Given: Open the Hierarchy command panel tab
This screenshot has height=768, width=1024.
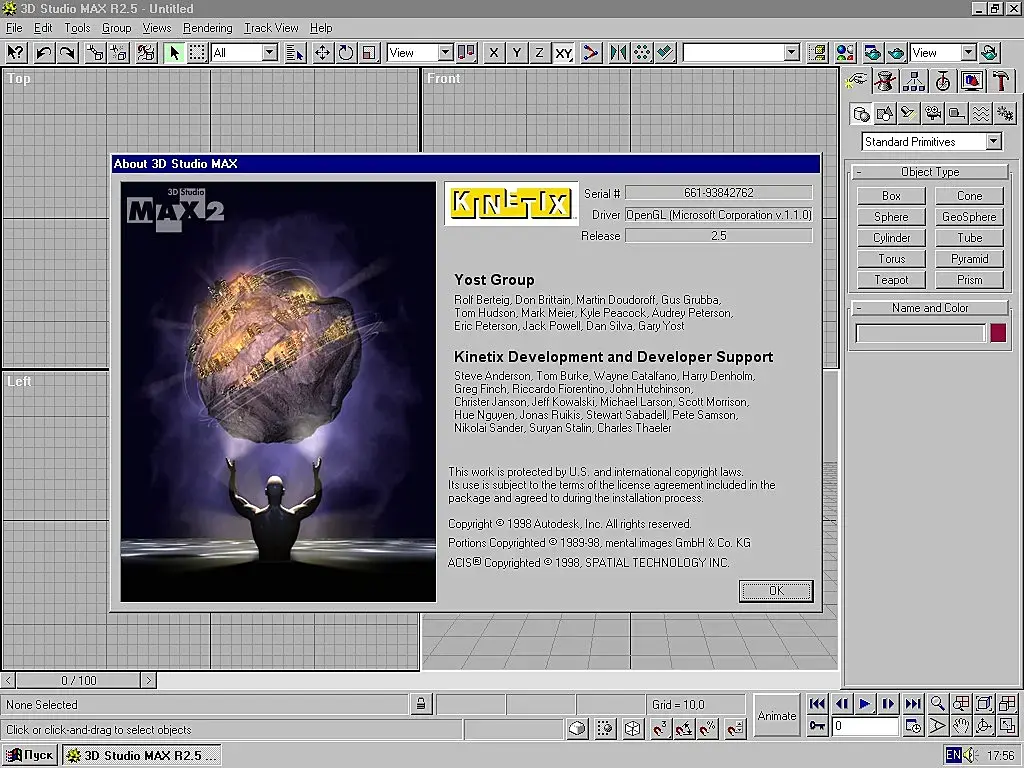Looking at the screenshot, I should coord(913,81).
